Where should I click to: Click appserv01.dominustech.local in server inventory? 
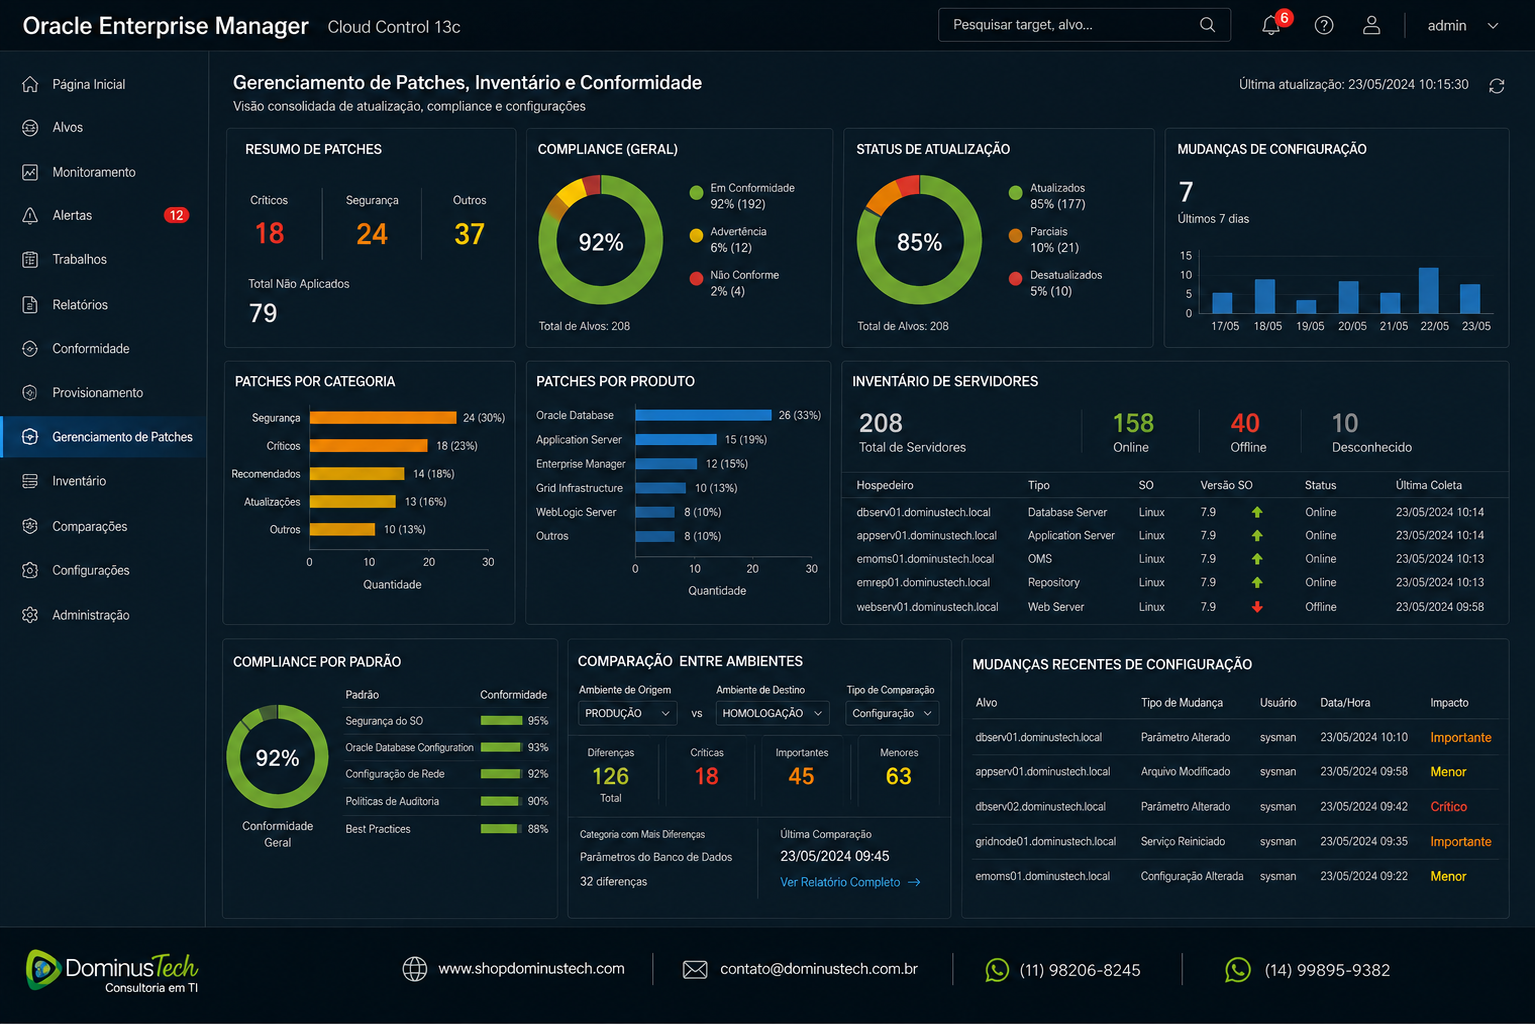[x=926, y=536]
